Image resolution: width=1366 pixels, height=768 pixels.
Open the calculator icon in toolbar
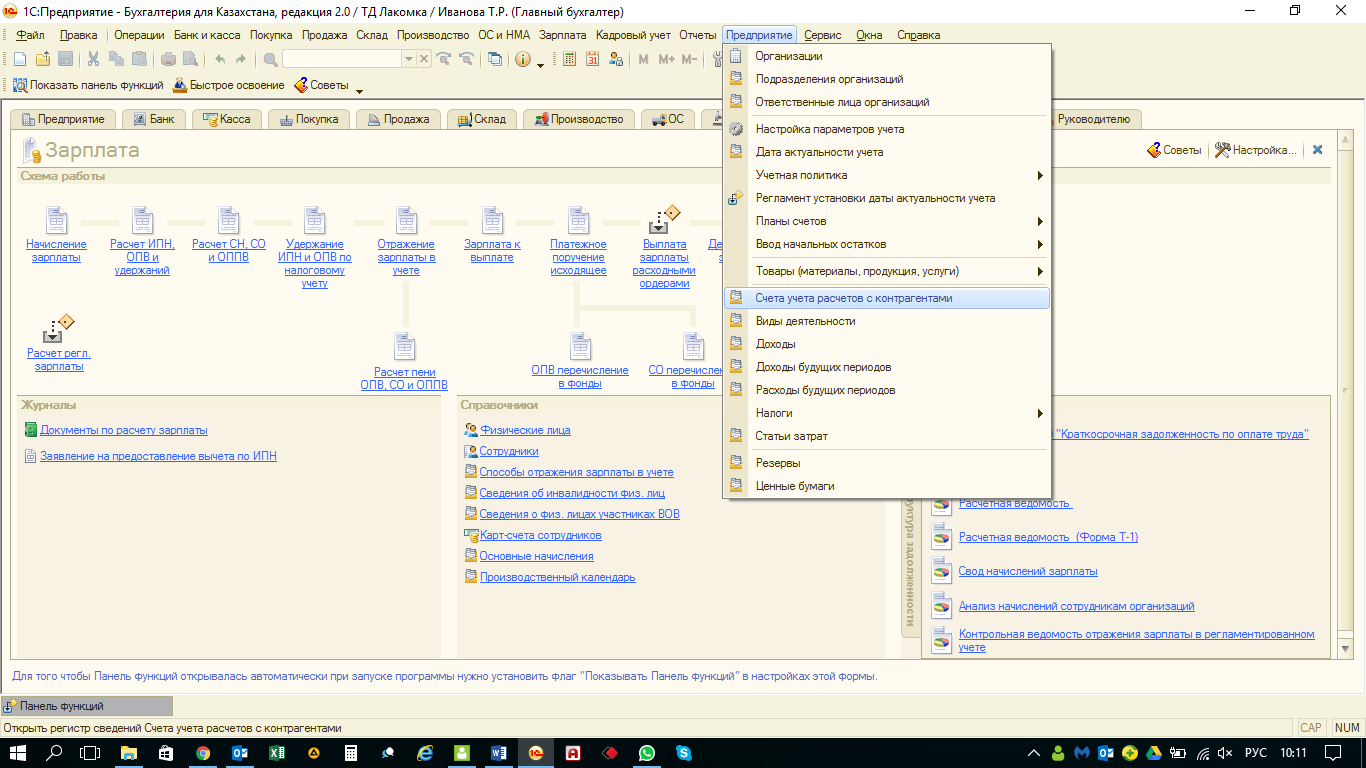pyautogui.click(x=569, y=59)
